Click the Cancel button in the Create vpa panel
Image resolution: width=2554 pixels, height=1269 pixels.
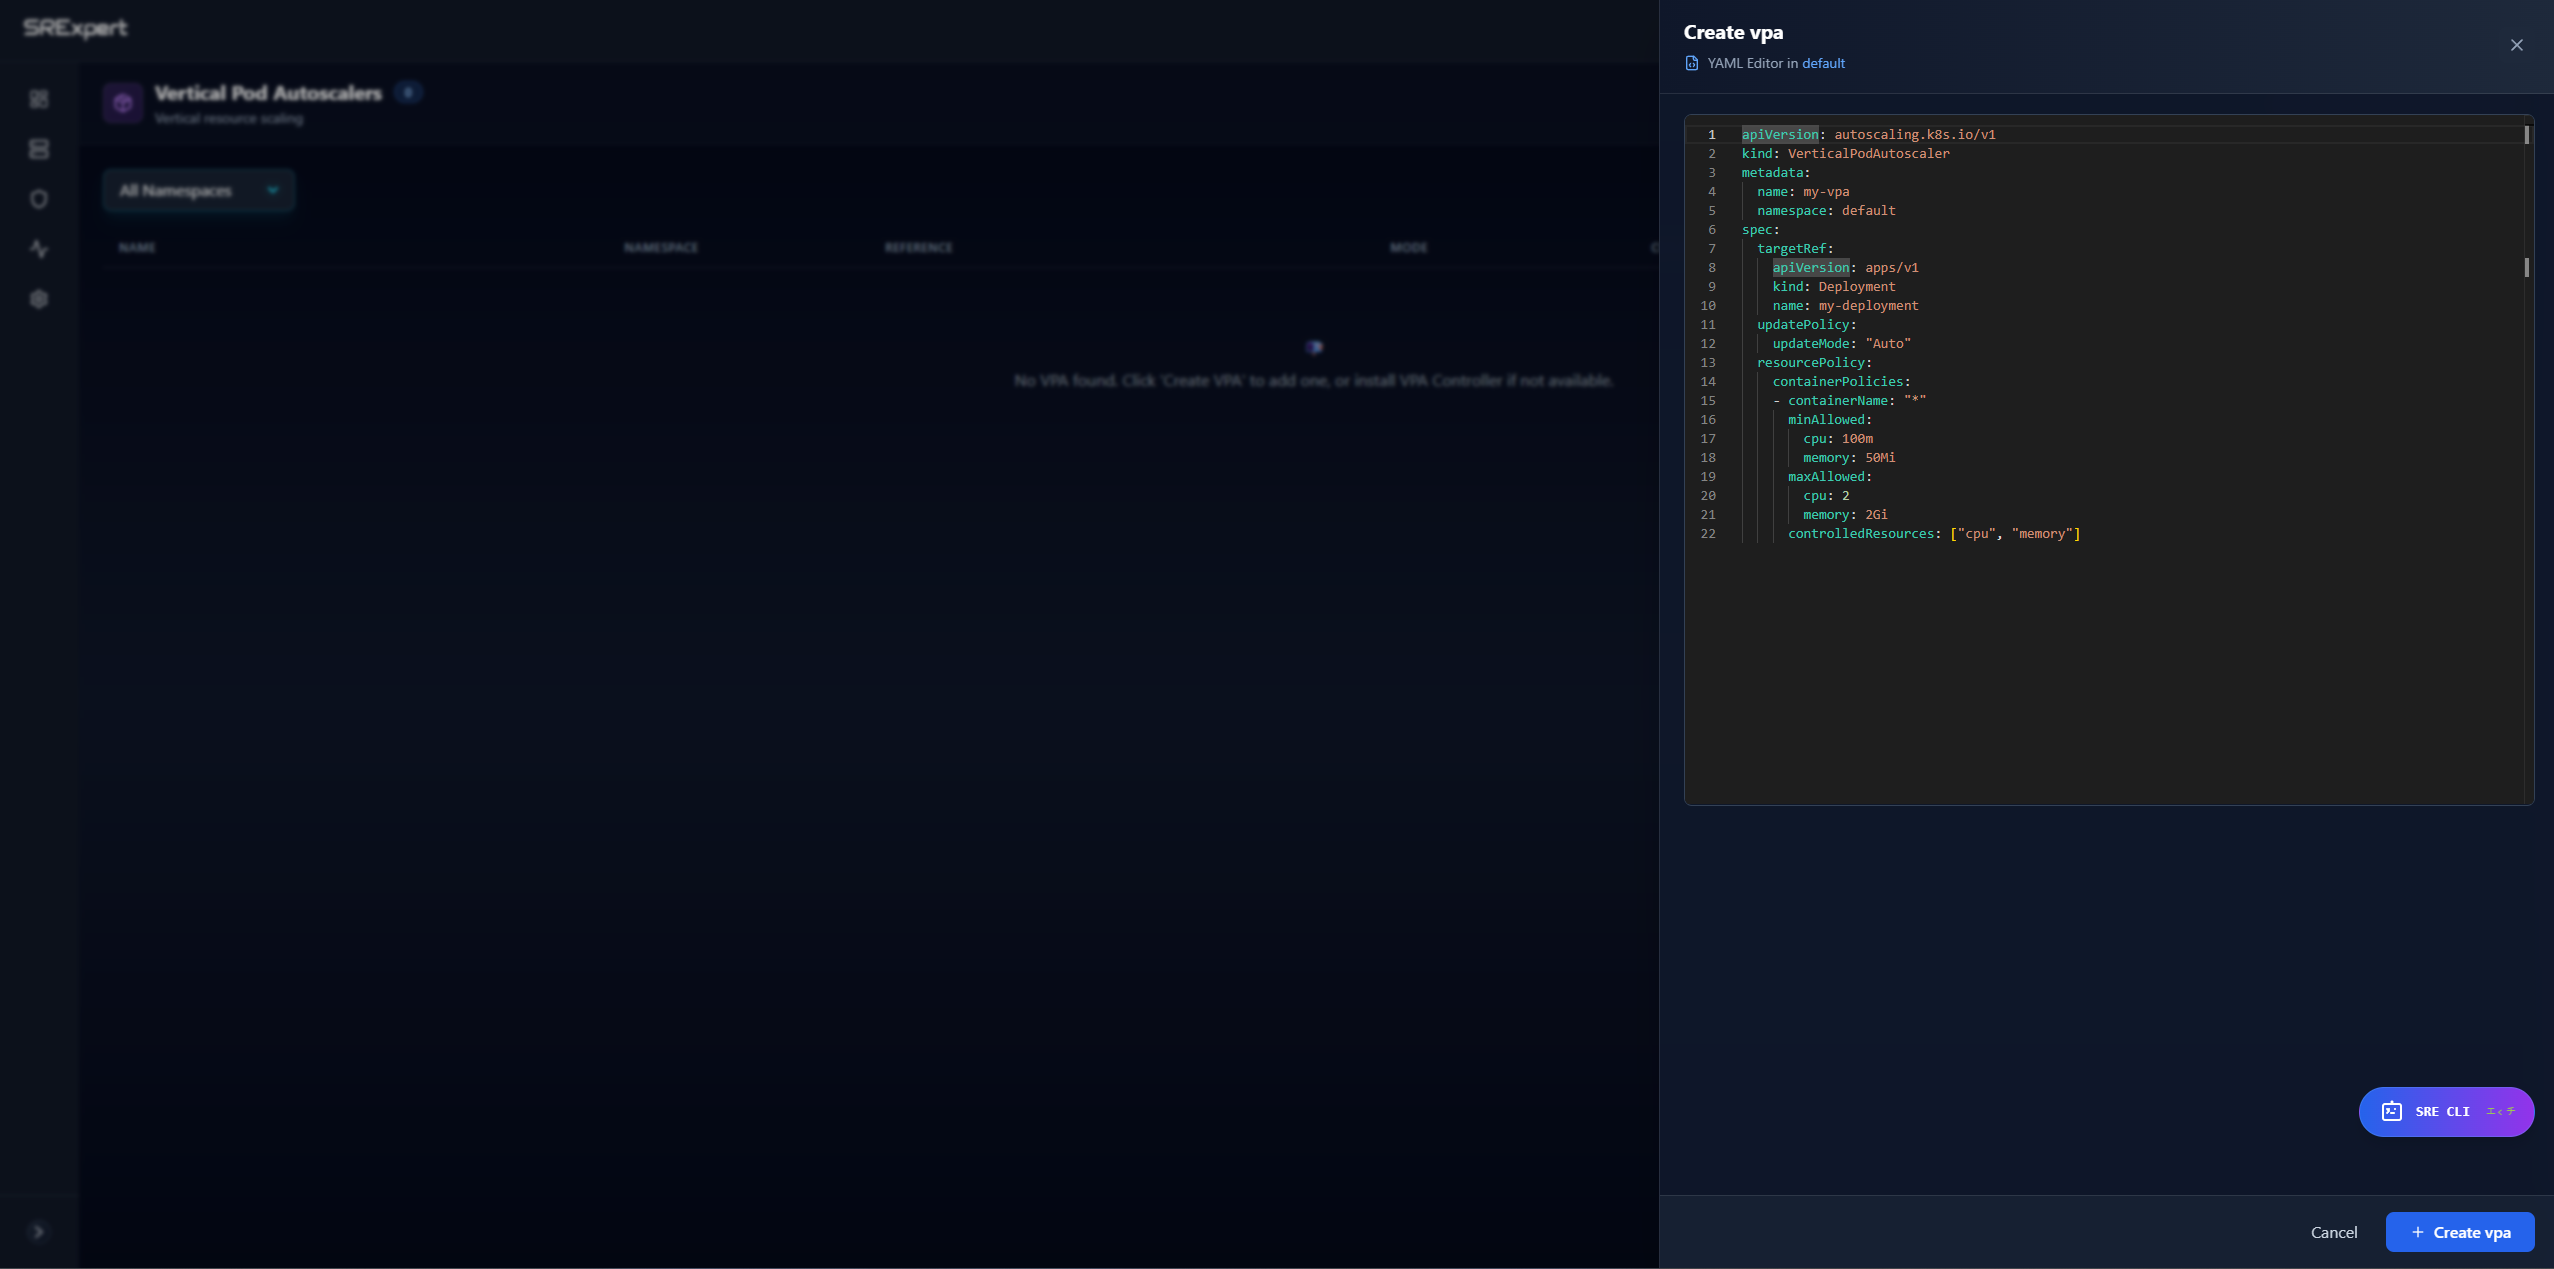[2333, 1232]
